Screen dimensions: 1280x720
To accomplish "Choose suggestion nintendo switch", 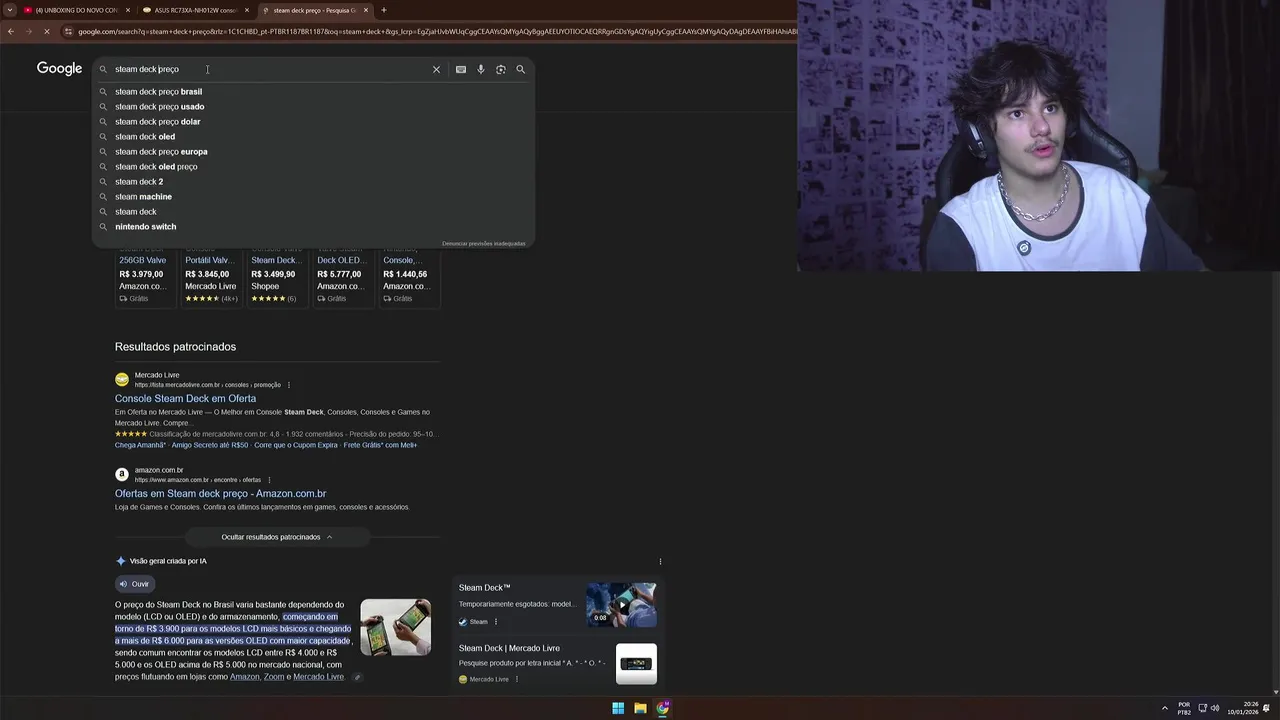I will 145,226.
